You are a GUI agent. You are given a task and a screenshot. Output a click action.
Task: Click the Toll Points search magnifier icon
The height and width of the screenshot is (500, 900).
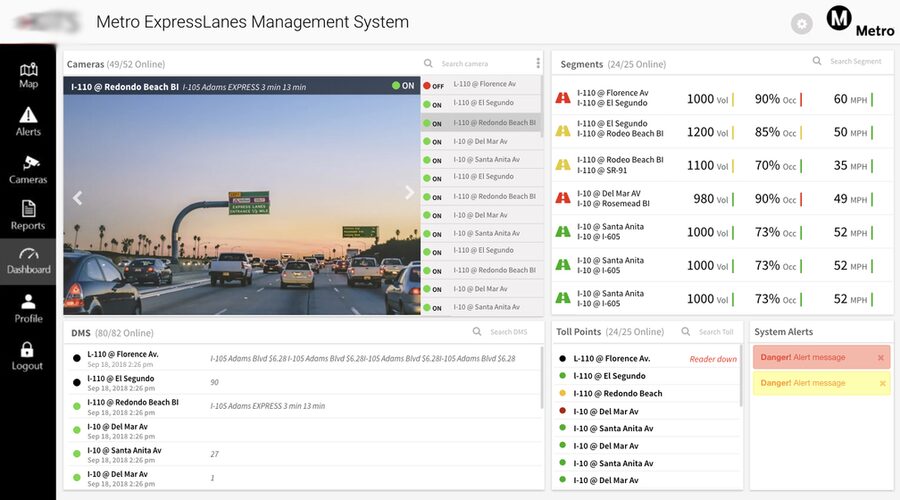click(686, 331)
